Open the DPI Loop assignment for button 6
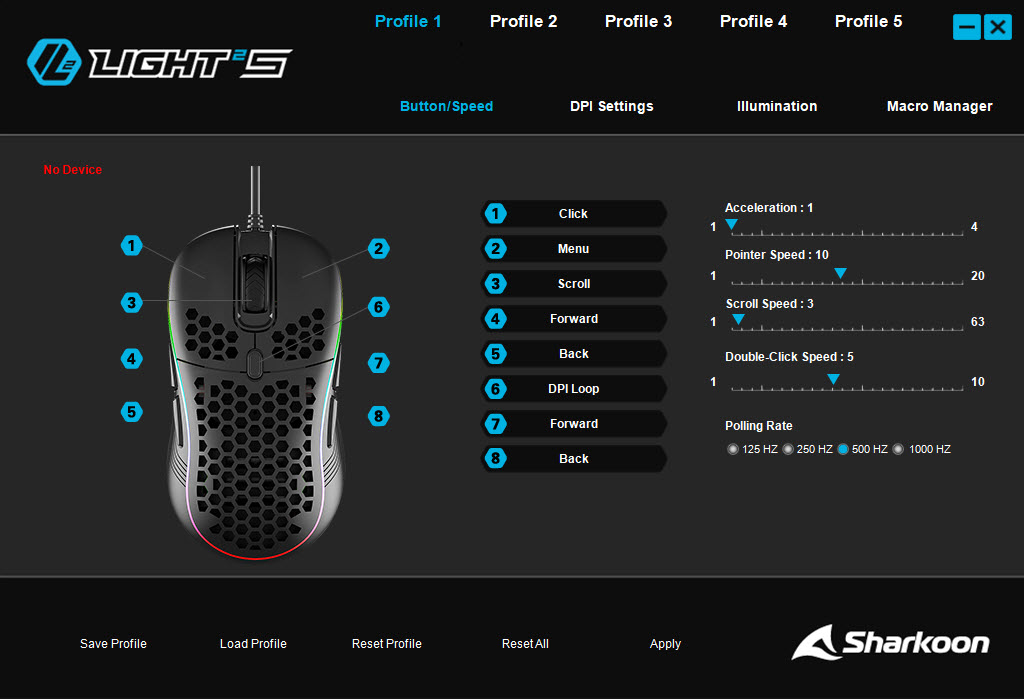This screenshot has height=699, width=1024. click(x=574, y=389)
